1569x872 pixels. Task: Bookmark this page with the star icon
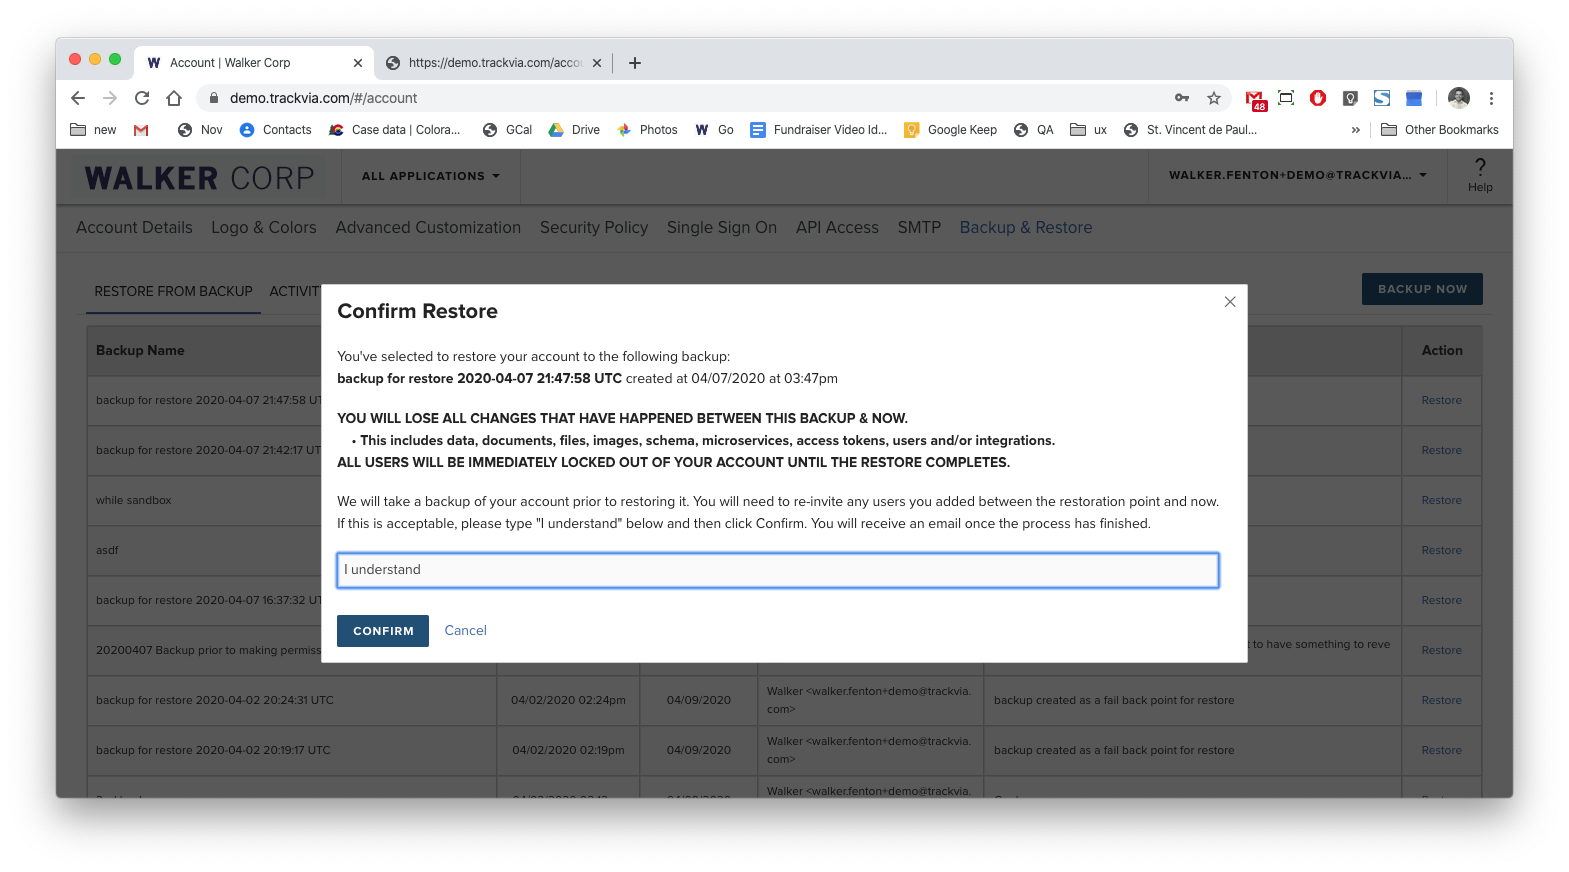1214,98
